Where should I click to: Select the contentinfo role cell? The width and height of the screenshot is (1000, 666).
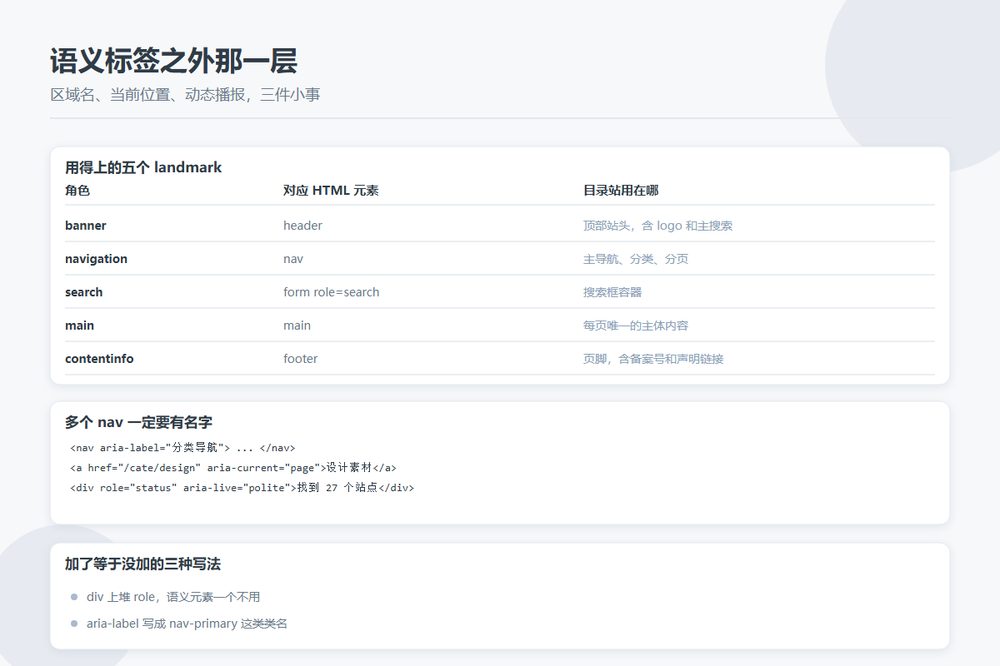[x=99, y=359]
